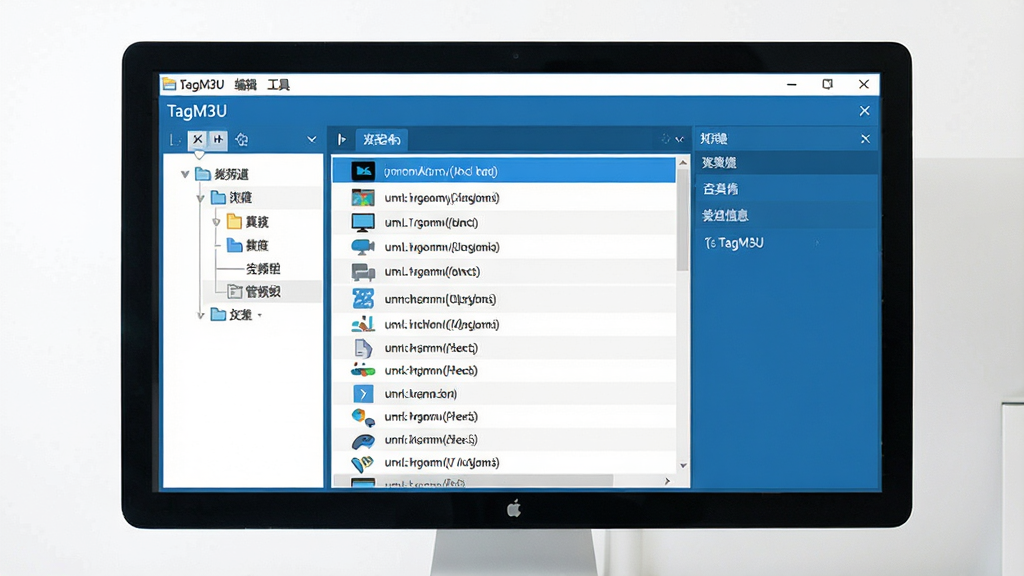Click the blue patterned square icon in the list
Screen dimensions: 1024x576
[363, 298]
